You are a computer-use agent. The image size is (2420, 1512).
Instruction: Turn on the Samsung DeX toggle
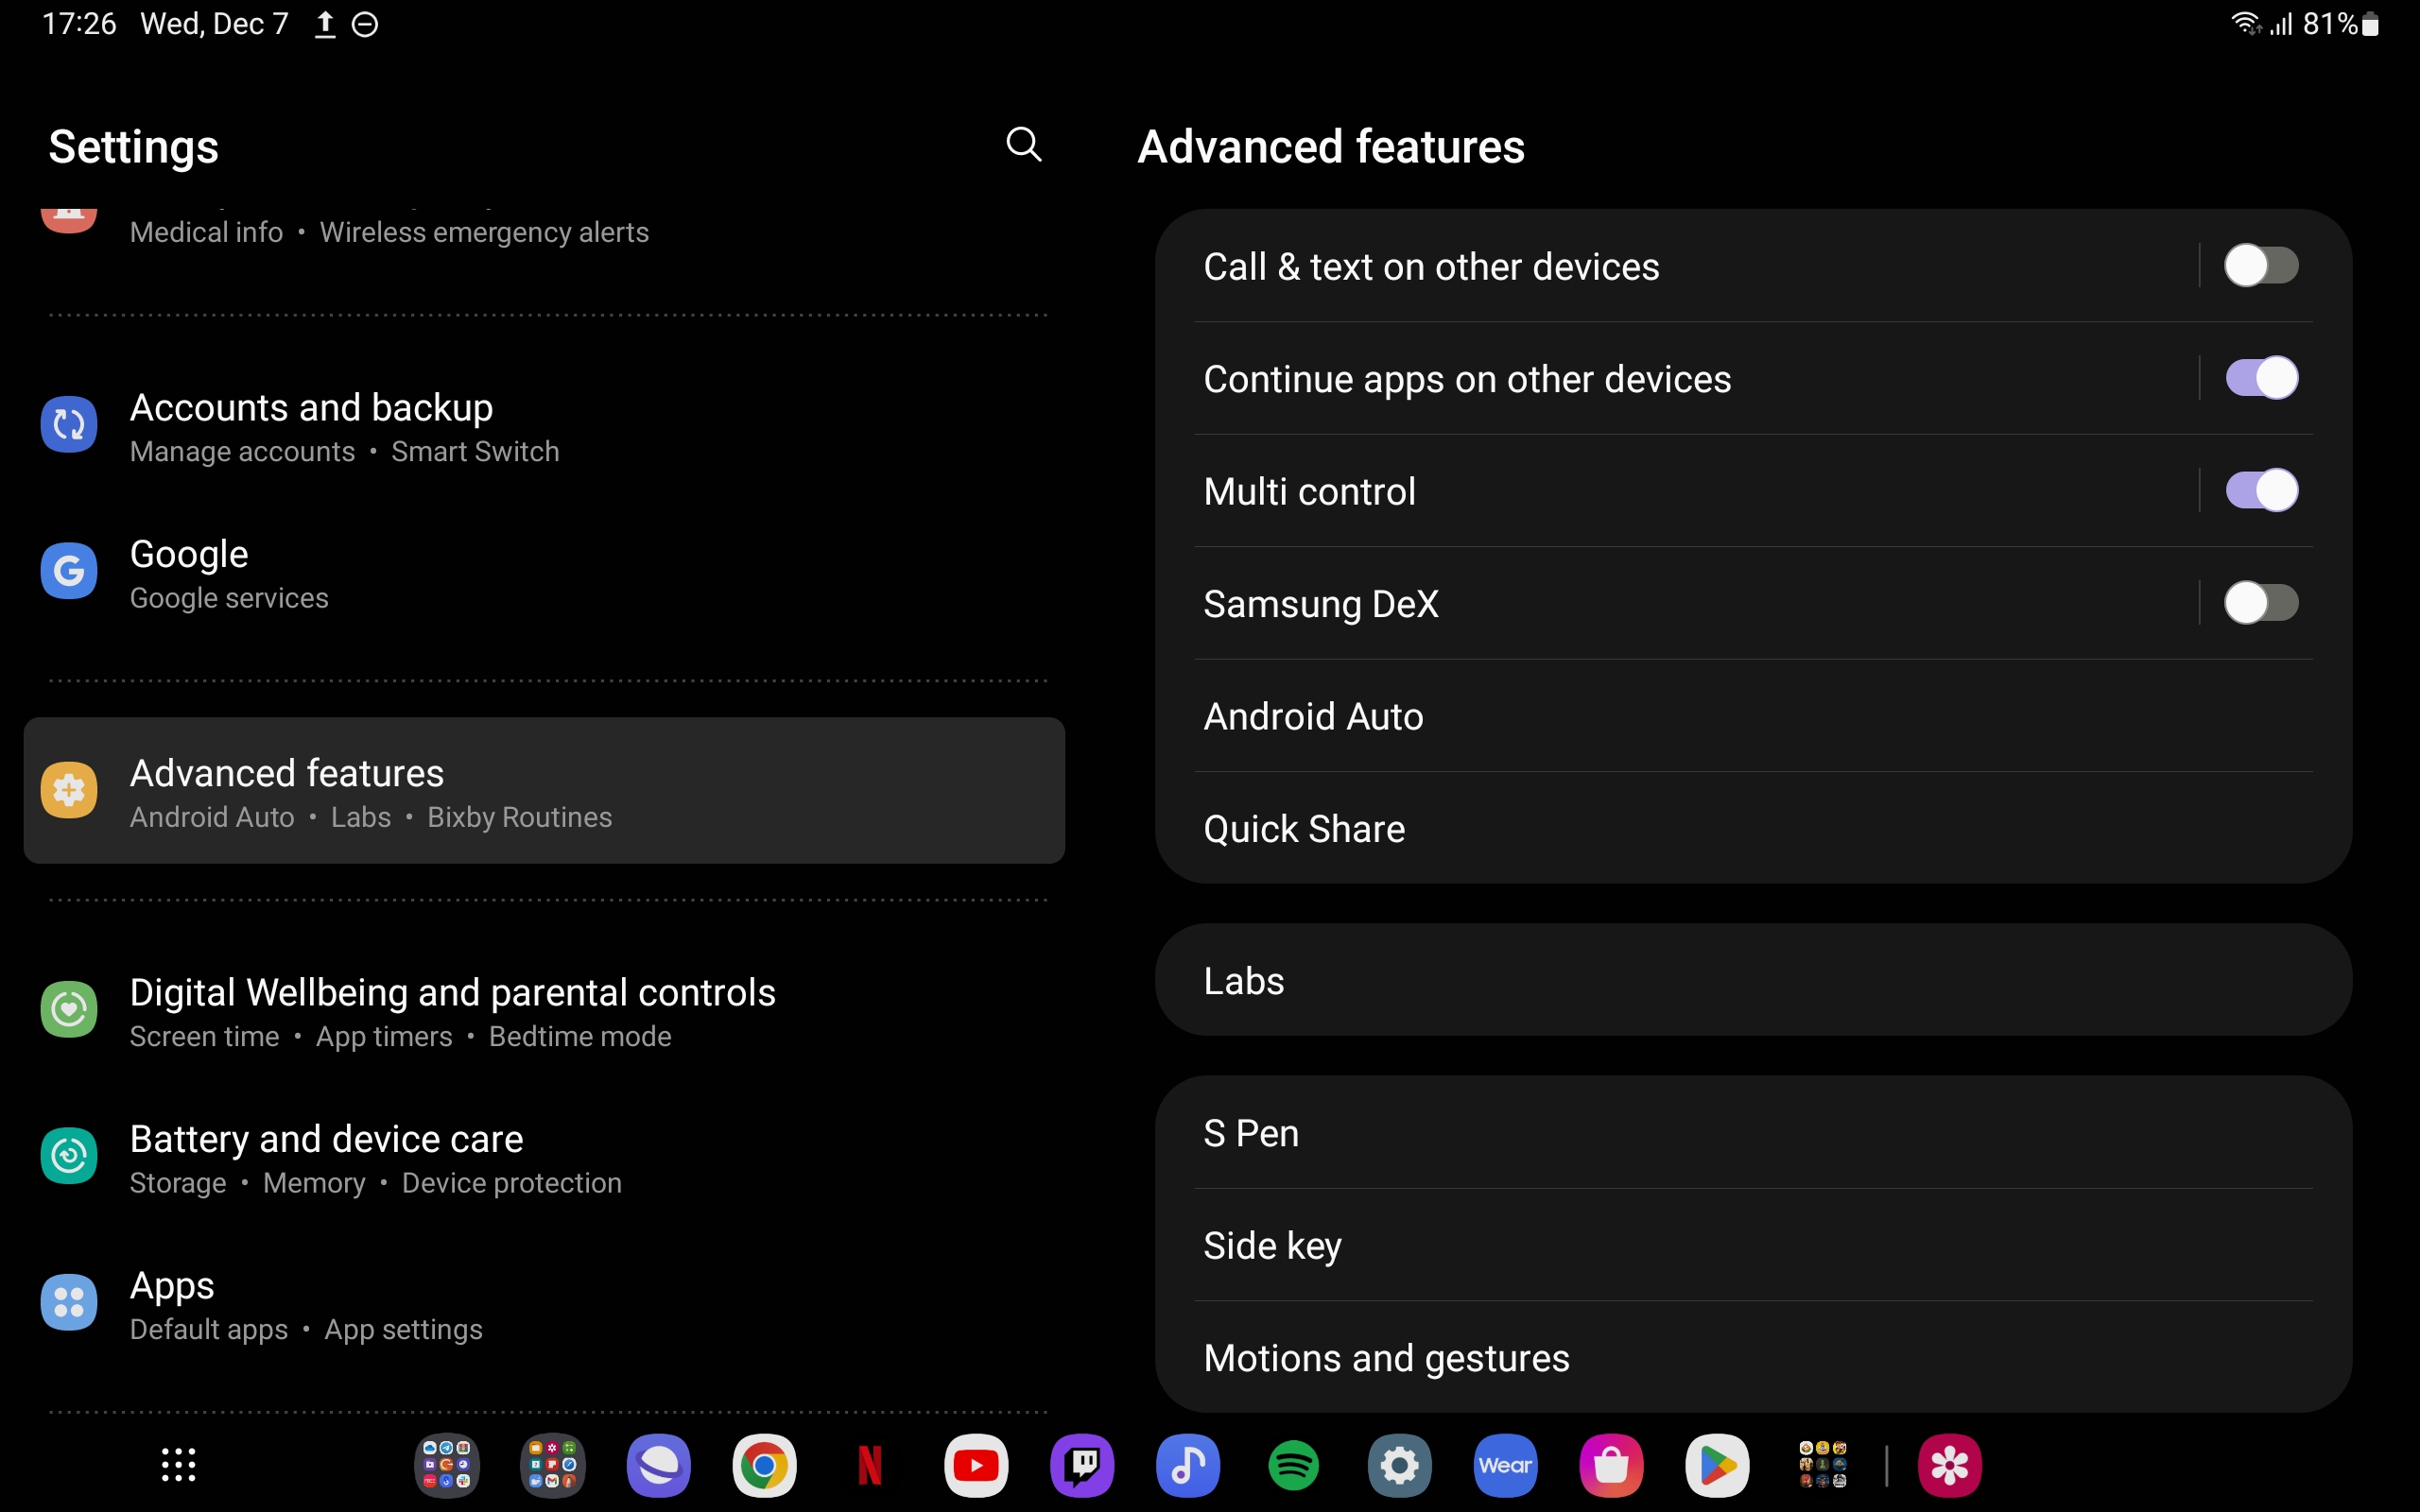(x=2261, y=603)
